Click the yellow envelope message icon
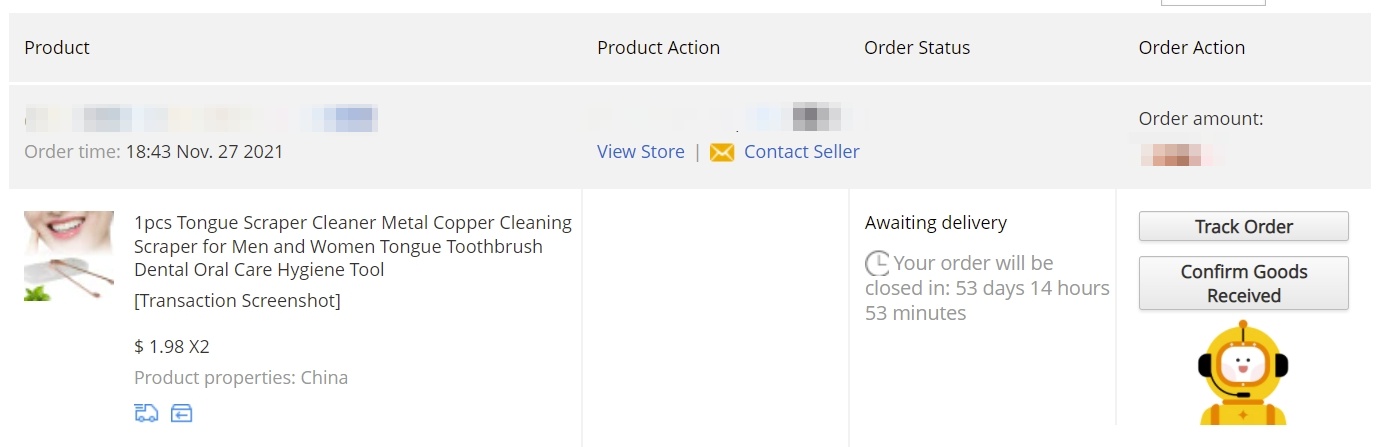Image resolution: width=1380 pixels, height=447 pixels. (x=722, y=152)
